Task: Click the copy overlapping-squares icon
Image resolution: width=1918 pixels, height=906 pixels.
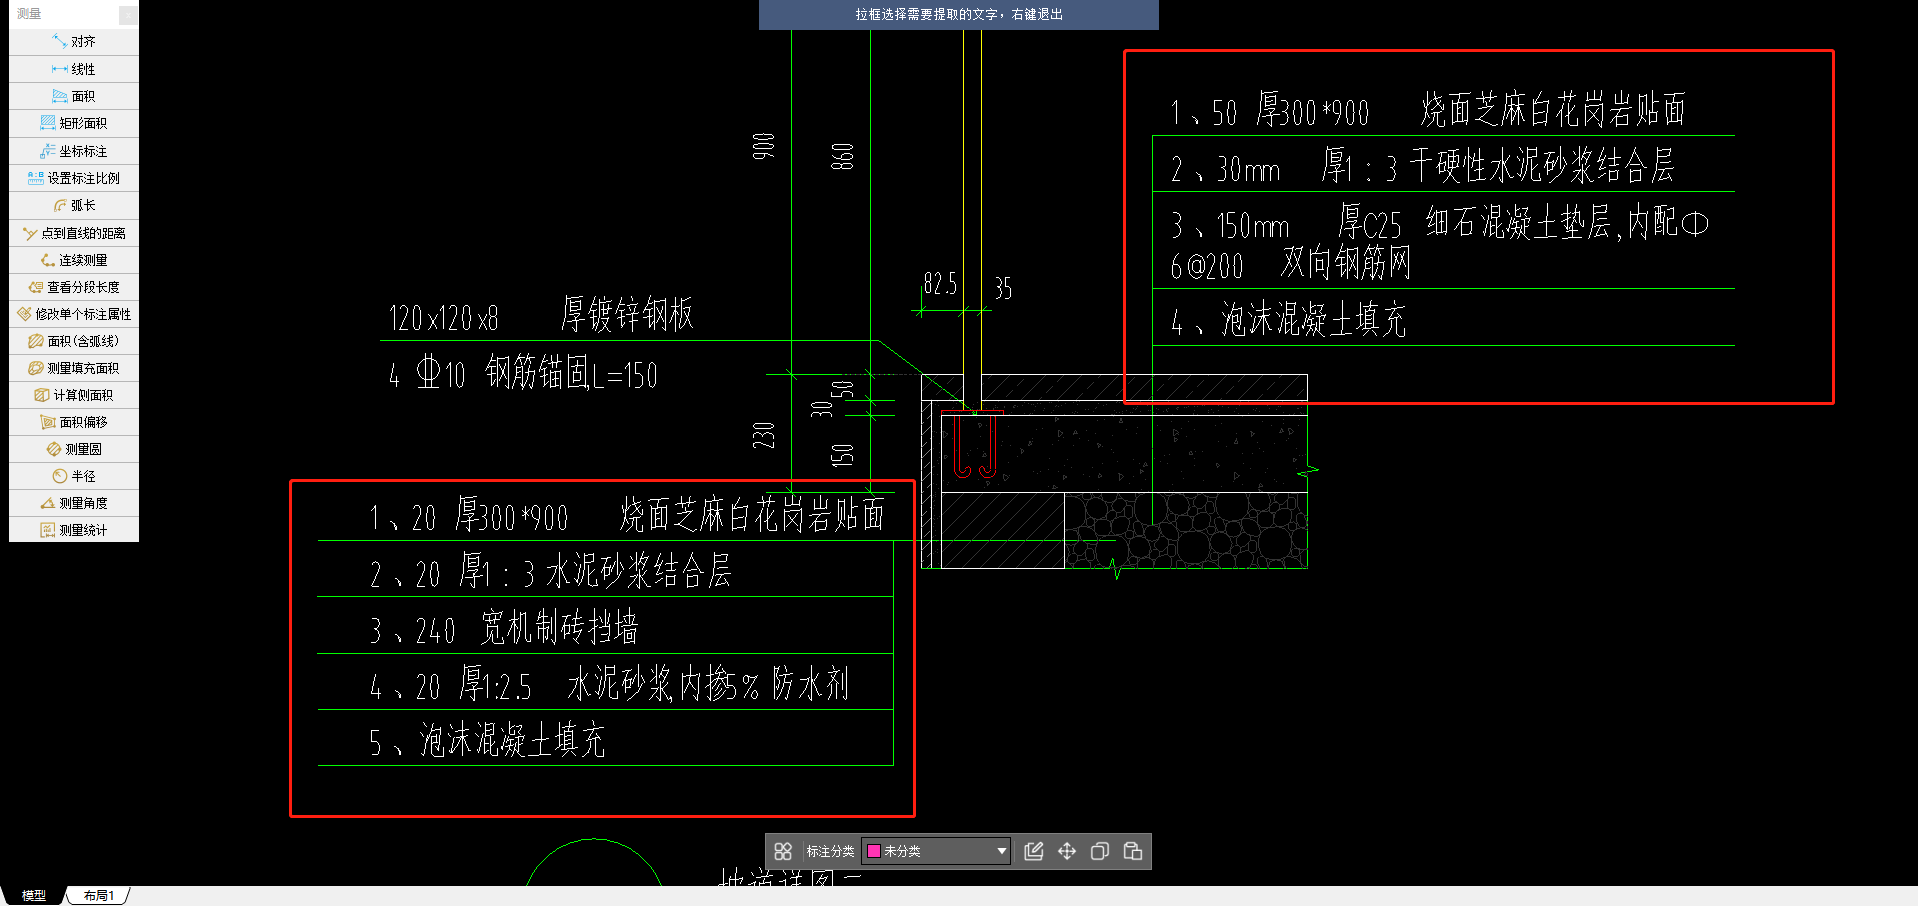Action: coord(1100,851)
